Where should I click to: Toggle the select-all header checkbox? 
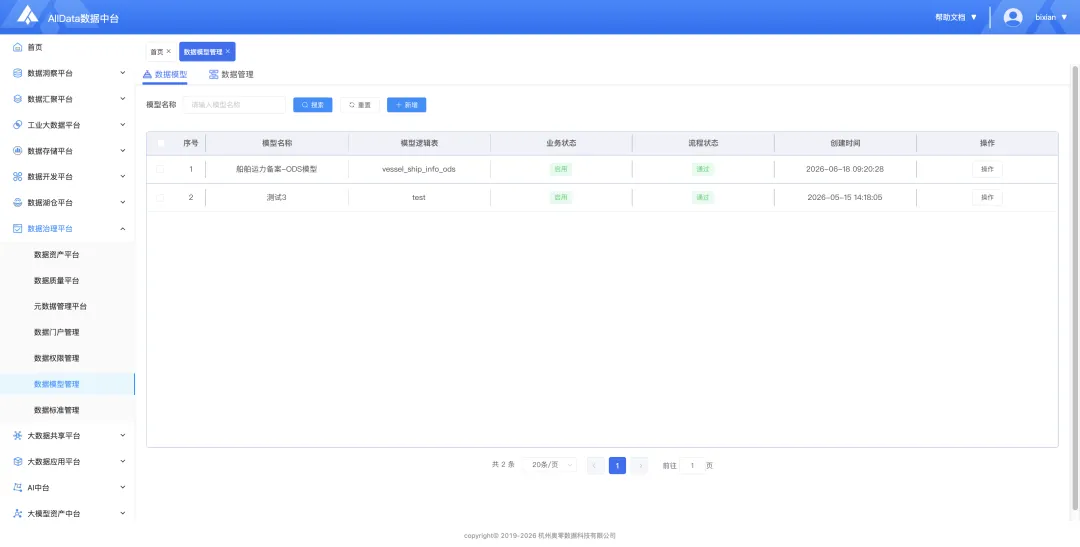(161, 143)
